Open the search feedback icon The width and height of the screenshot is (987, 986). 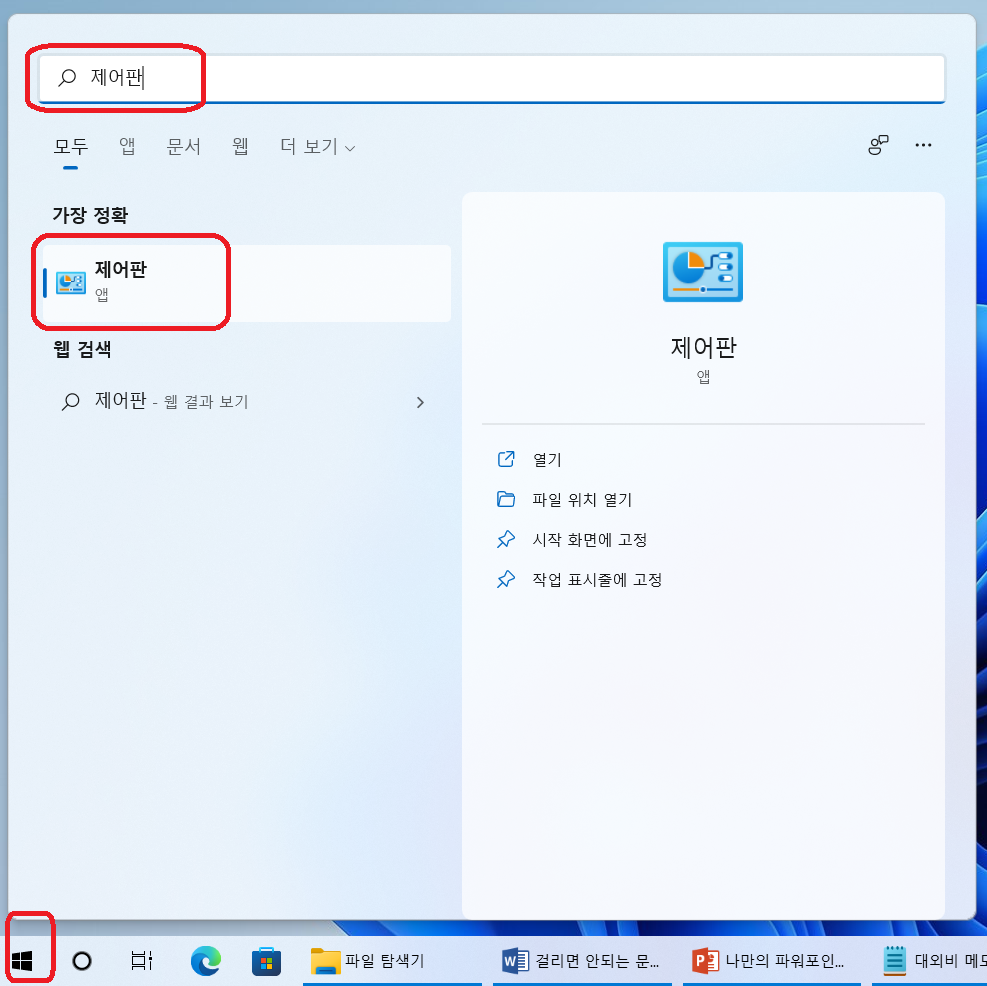pos(878,145)
